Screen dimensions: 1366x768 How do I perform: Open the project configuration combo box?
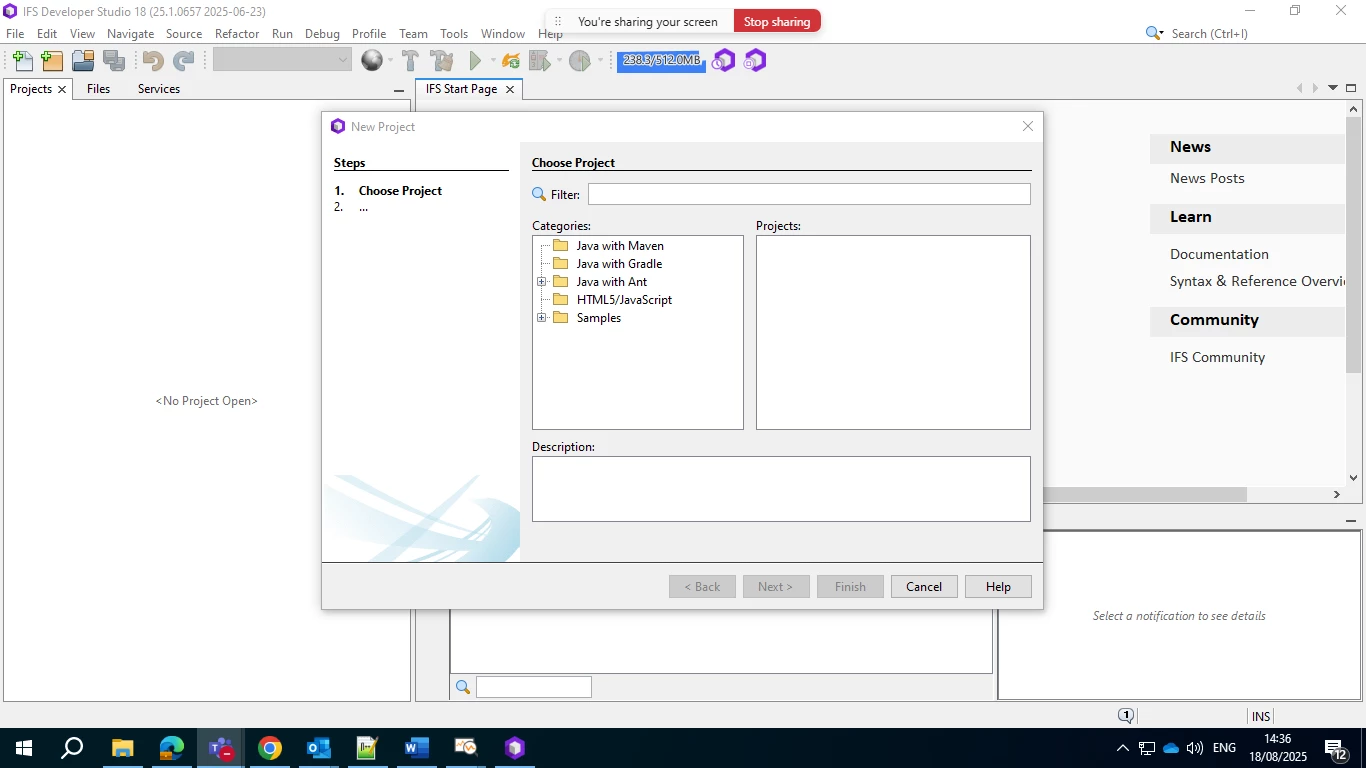click(x=282, y=60)
